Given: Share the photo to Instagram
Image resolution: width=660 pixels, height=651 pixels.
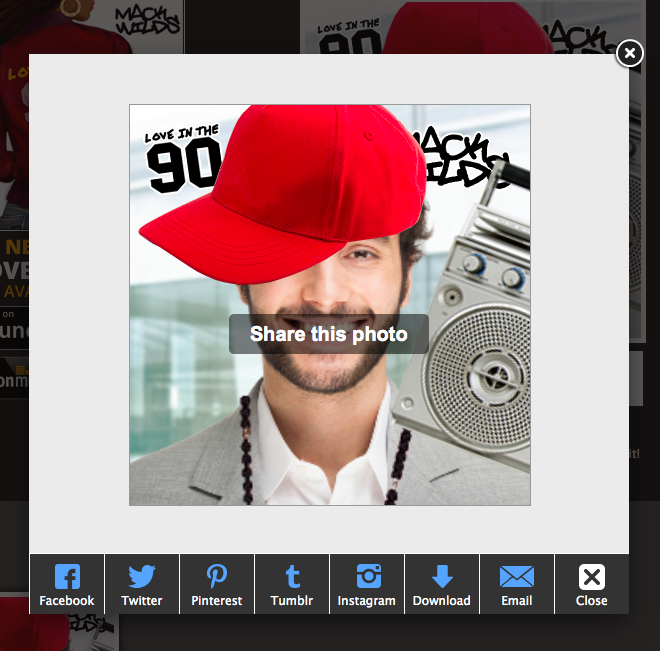Looking at the screenshot, I should (x=367, y=584).
